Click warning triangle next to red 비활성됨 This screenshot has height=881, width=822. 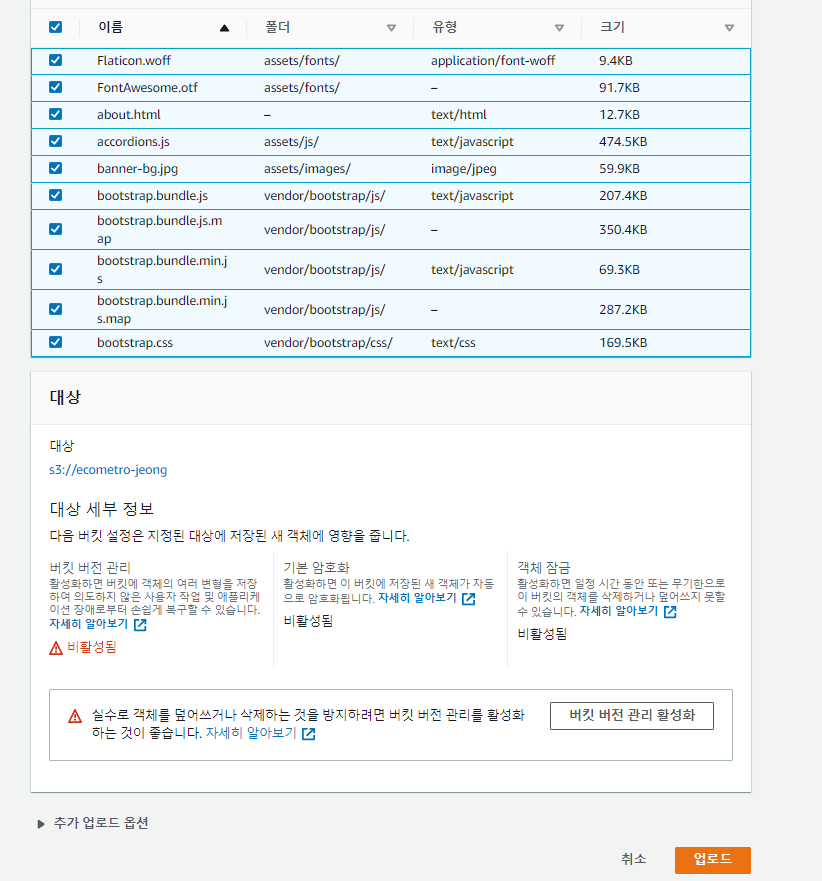point(56,648)
